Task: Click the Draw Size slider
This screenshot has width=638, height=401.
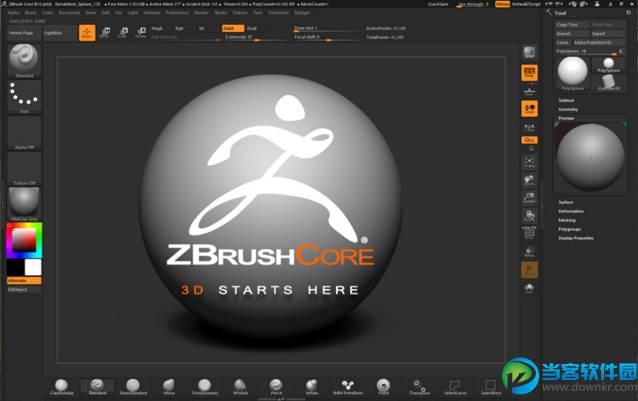Action: click(x=326, y=28)
